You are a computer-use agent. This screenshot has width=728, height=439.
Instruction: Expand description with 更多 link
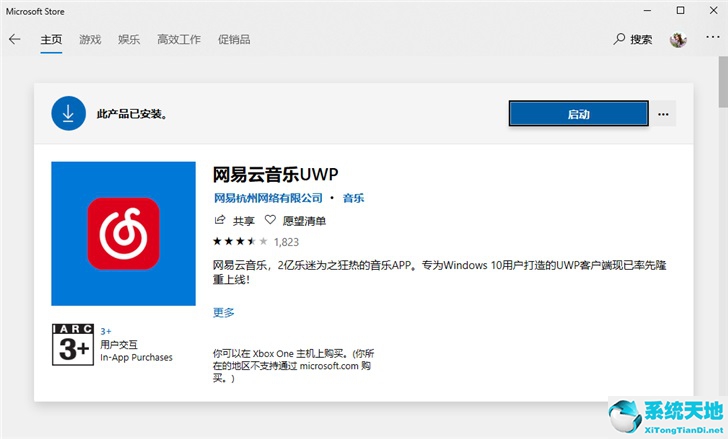224,312
